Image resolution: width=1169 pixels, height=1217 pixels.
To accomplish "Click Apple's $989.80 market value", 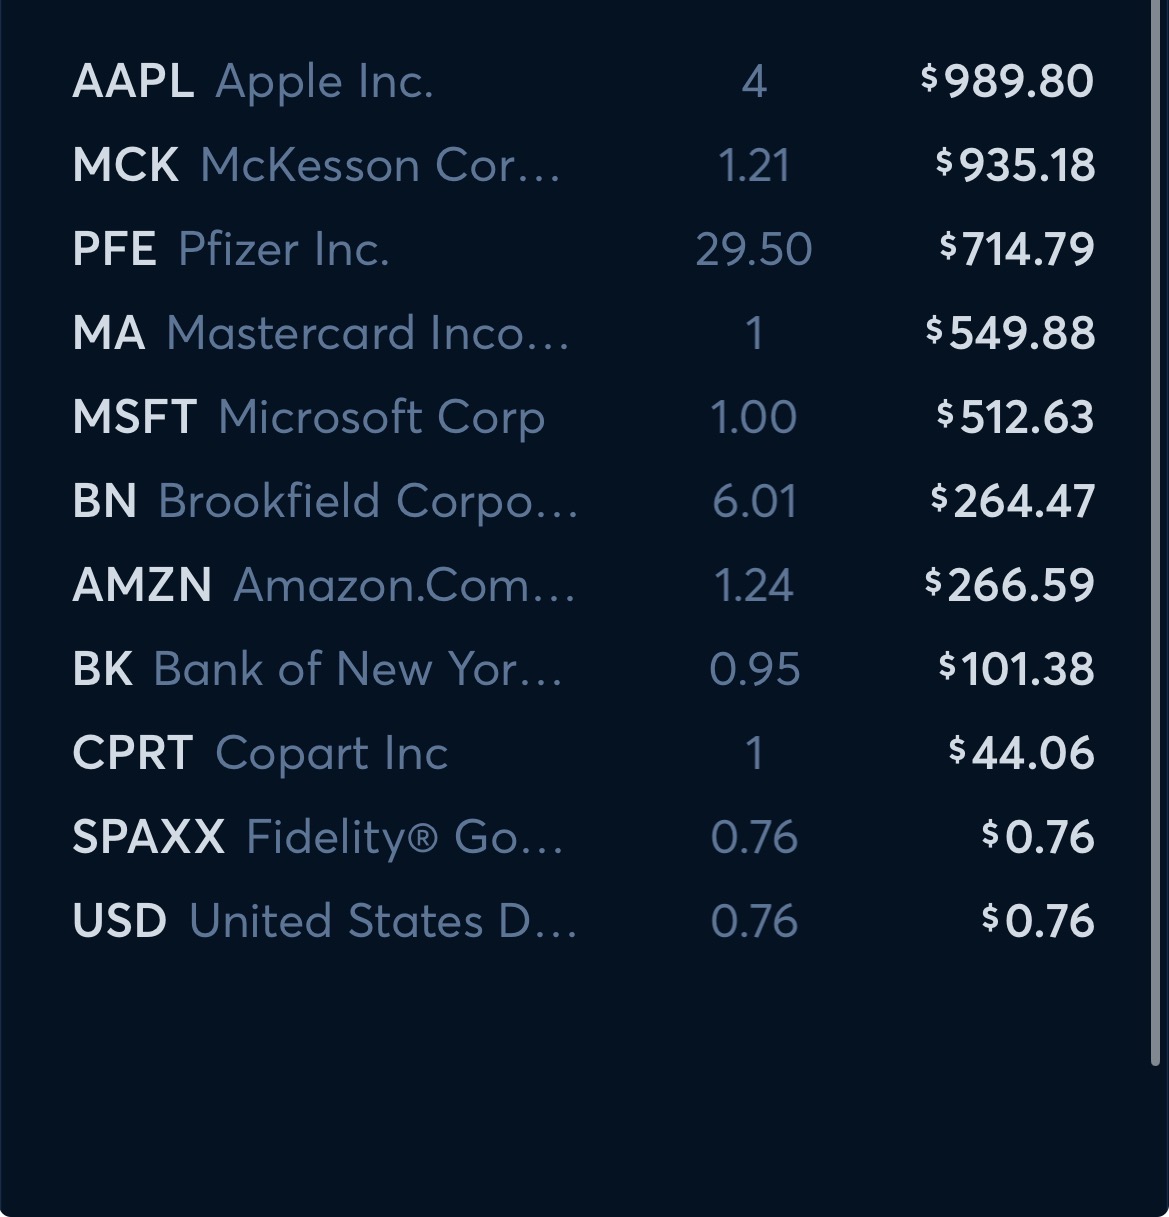I will 1007,81.
